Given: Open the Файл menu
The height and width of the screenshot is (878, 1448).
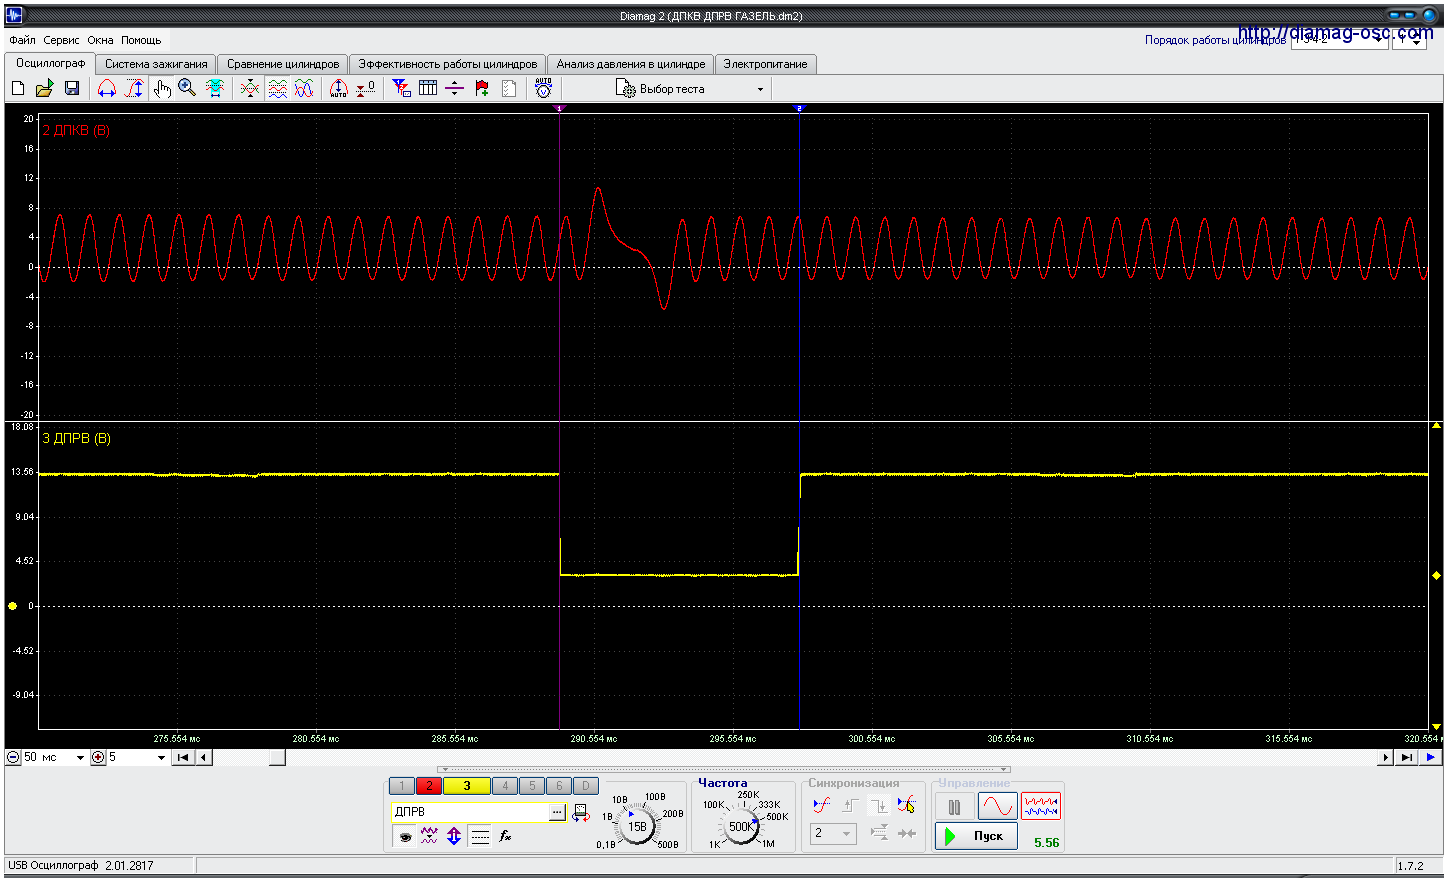Looking at the screenshot, I should (x=22, y=40).
